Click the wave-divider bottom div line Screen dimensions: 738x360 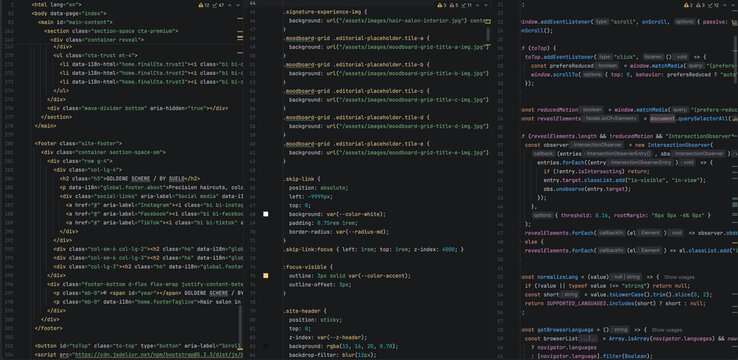click(x=137, y=108)
